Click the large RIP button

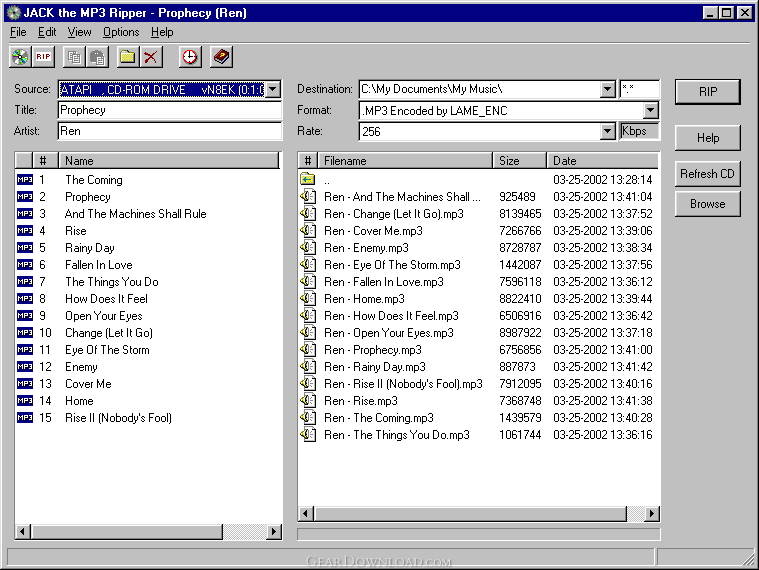coord(708,91)
